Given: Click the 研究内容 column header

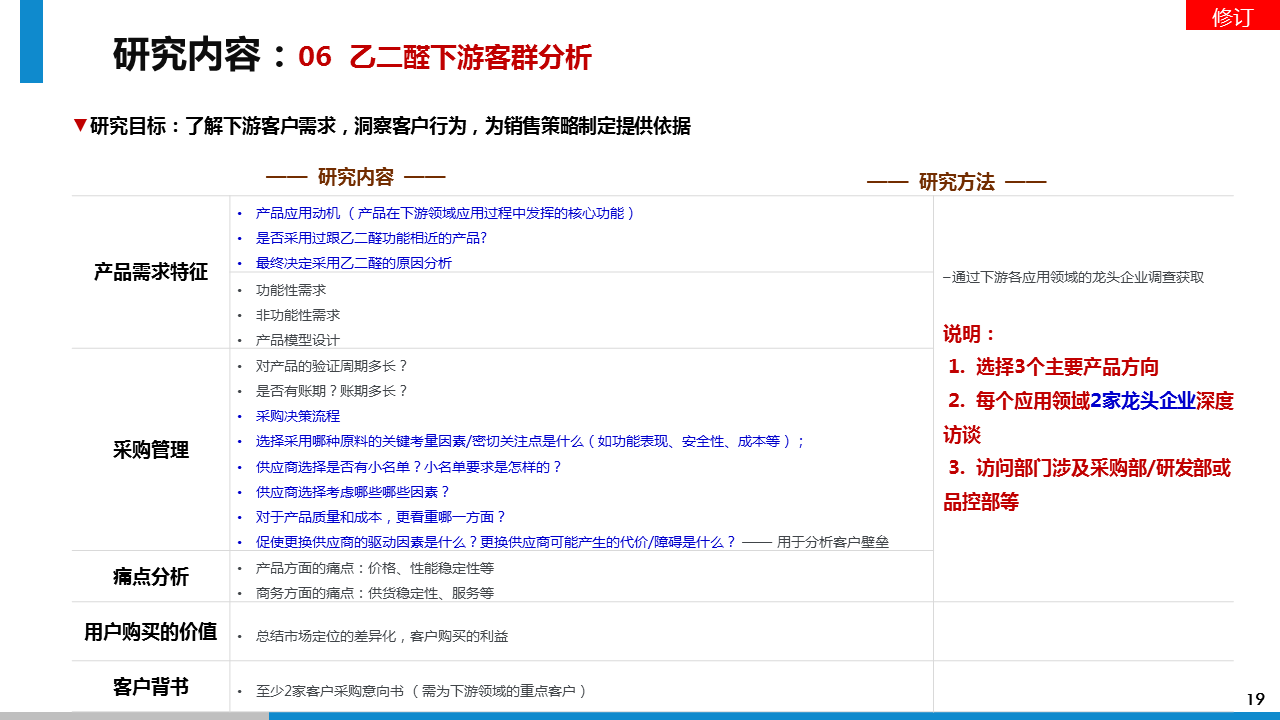Looking at the screenshot, I should pos(355,178).
